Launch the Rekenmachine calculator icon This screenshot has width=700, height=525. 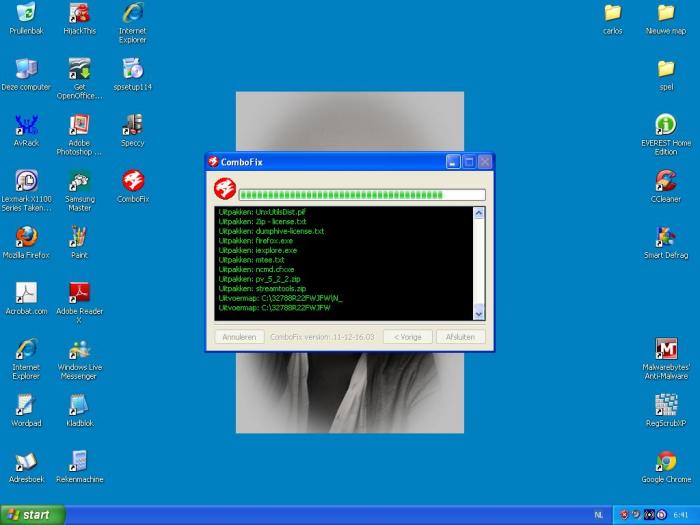(79, 467)
